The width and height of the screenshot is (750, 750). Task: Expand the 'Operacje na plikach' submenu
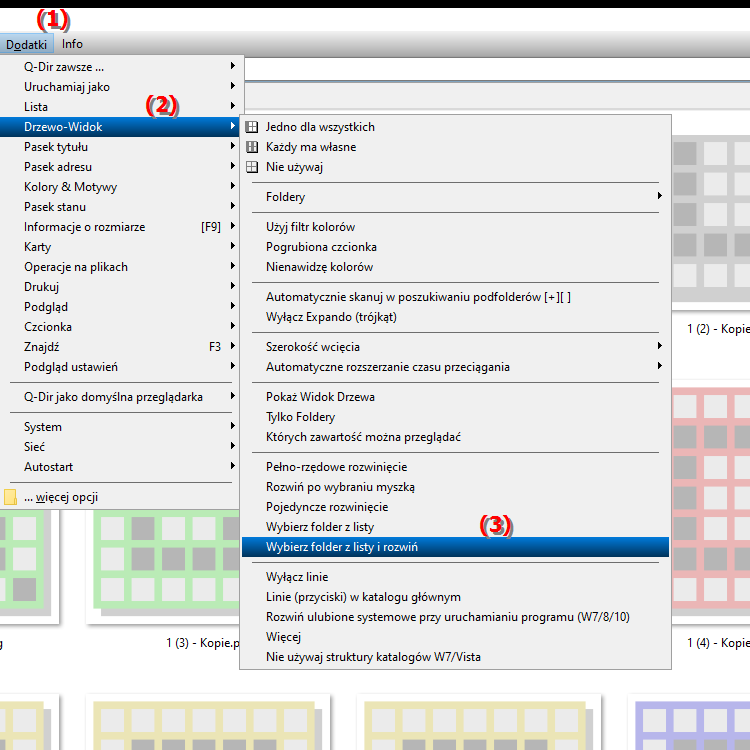point(119,267)
